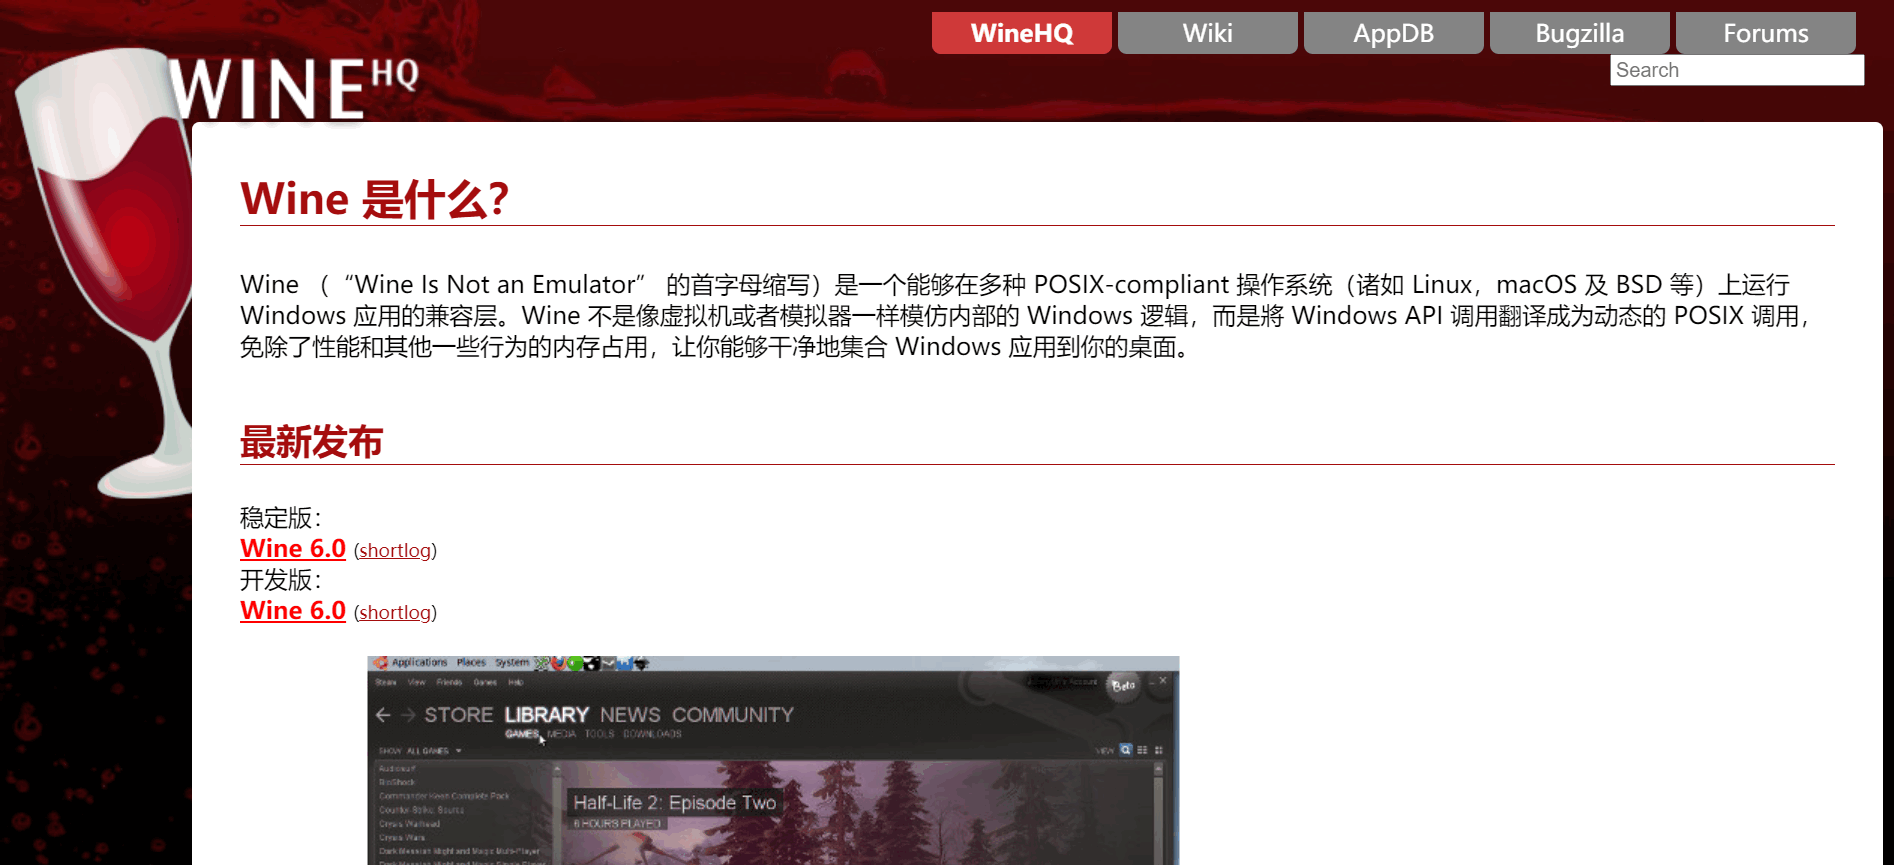Visit the Forums tab

[1765, 33]
